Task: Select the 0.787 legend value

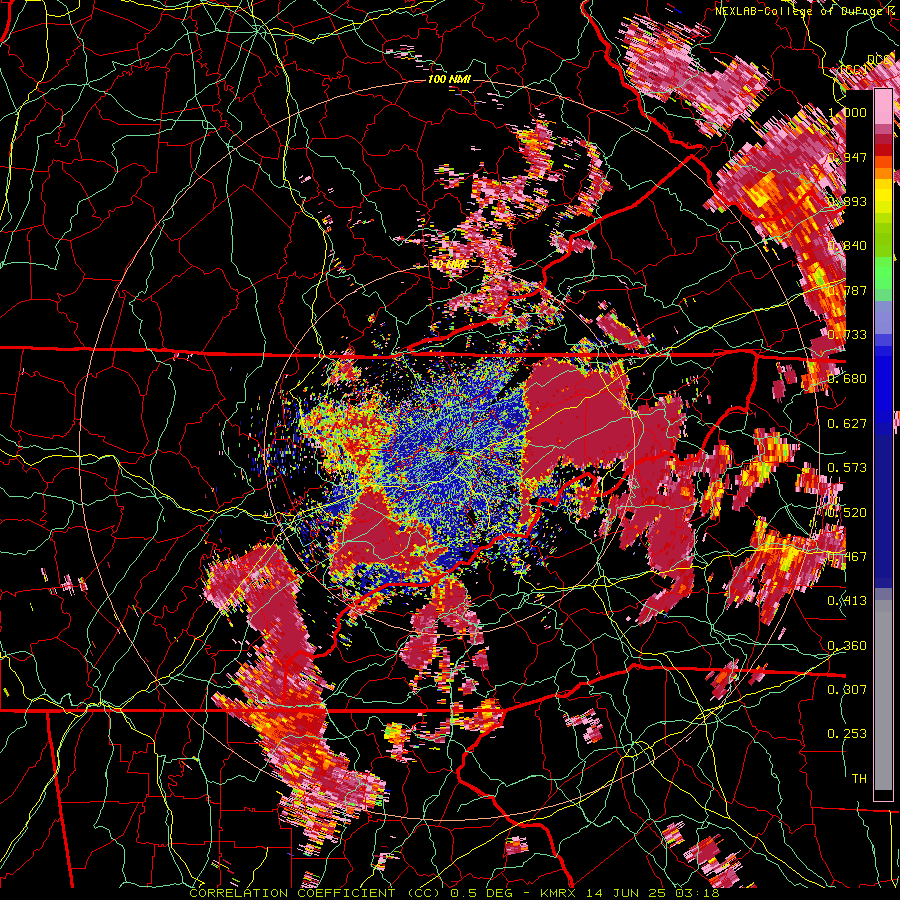Action: point(848,290)
